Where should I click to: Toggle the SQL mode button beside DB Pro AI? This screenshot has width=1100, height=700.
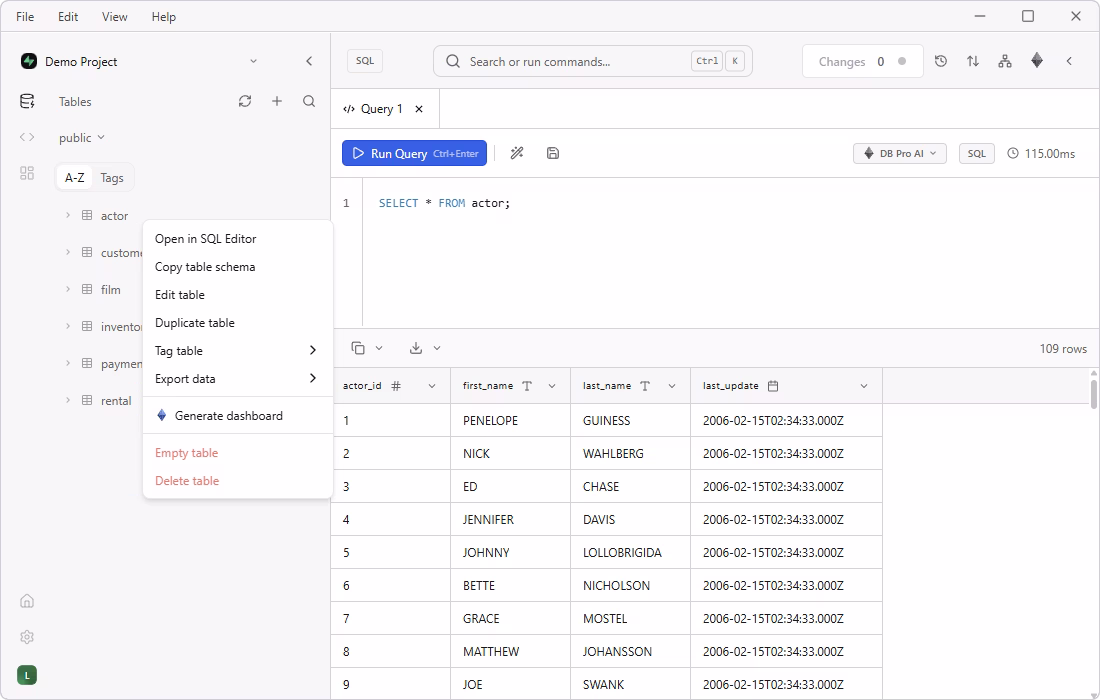point(977,153)
